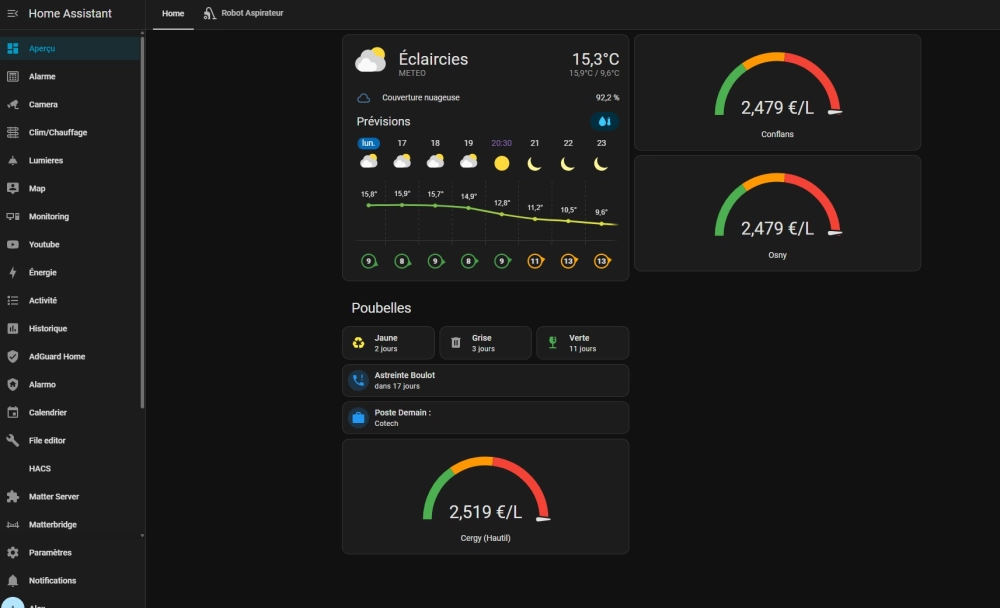The width and height of the screenshot is (1000, 608).
Task: Open the Camera sidebar icon
Action: coord(13,104)
